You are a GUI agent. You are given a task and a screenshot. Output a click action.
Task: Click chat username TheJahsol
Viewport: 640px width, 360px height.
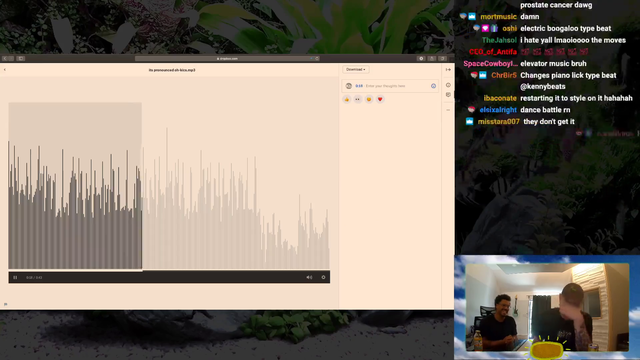[499, 40]
